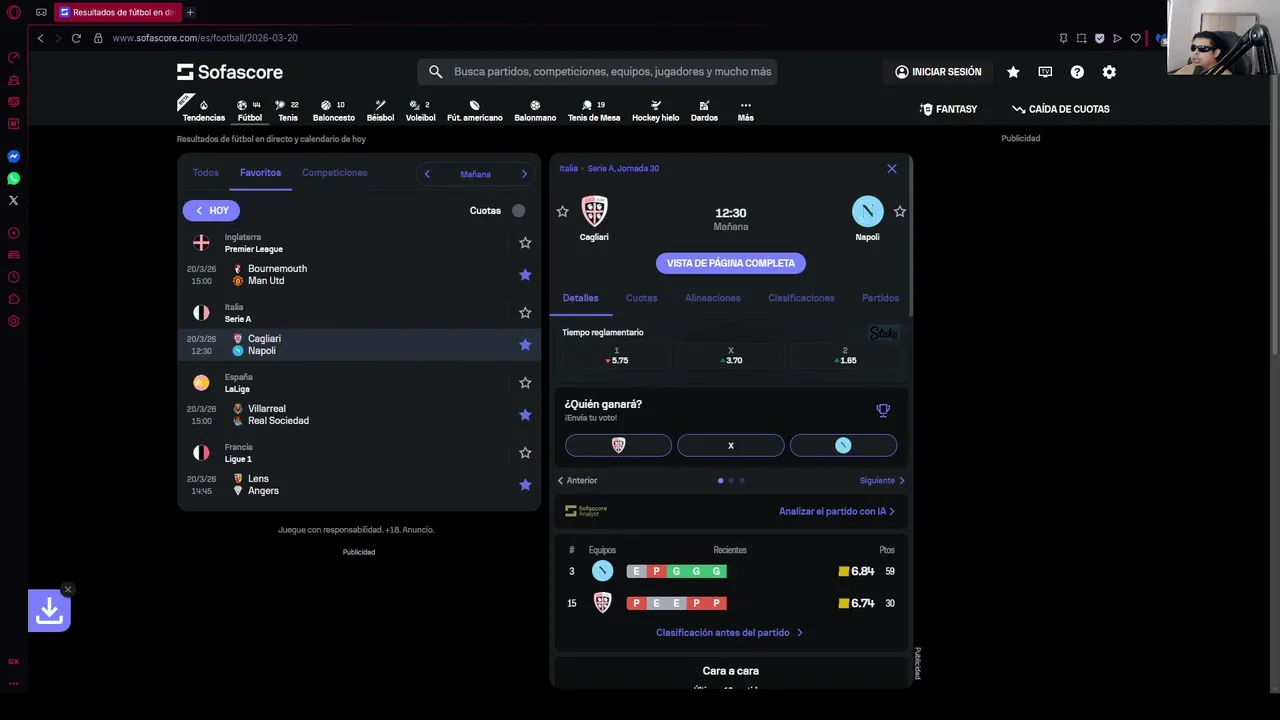Open the Más sports menu
The width and height of the screenshot is (1280, 720).
click(745, 110)
